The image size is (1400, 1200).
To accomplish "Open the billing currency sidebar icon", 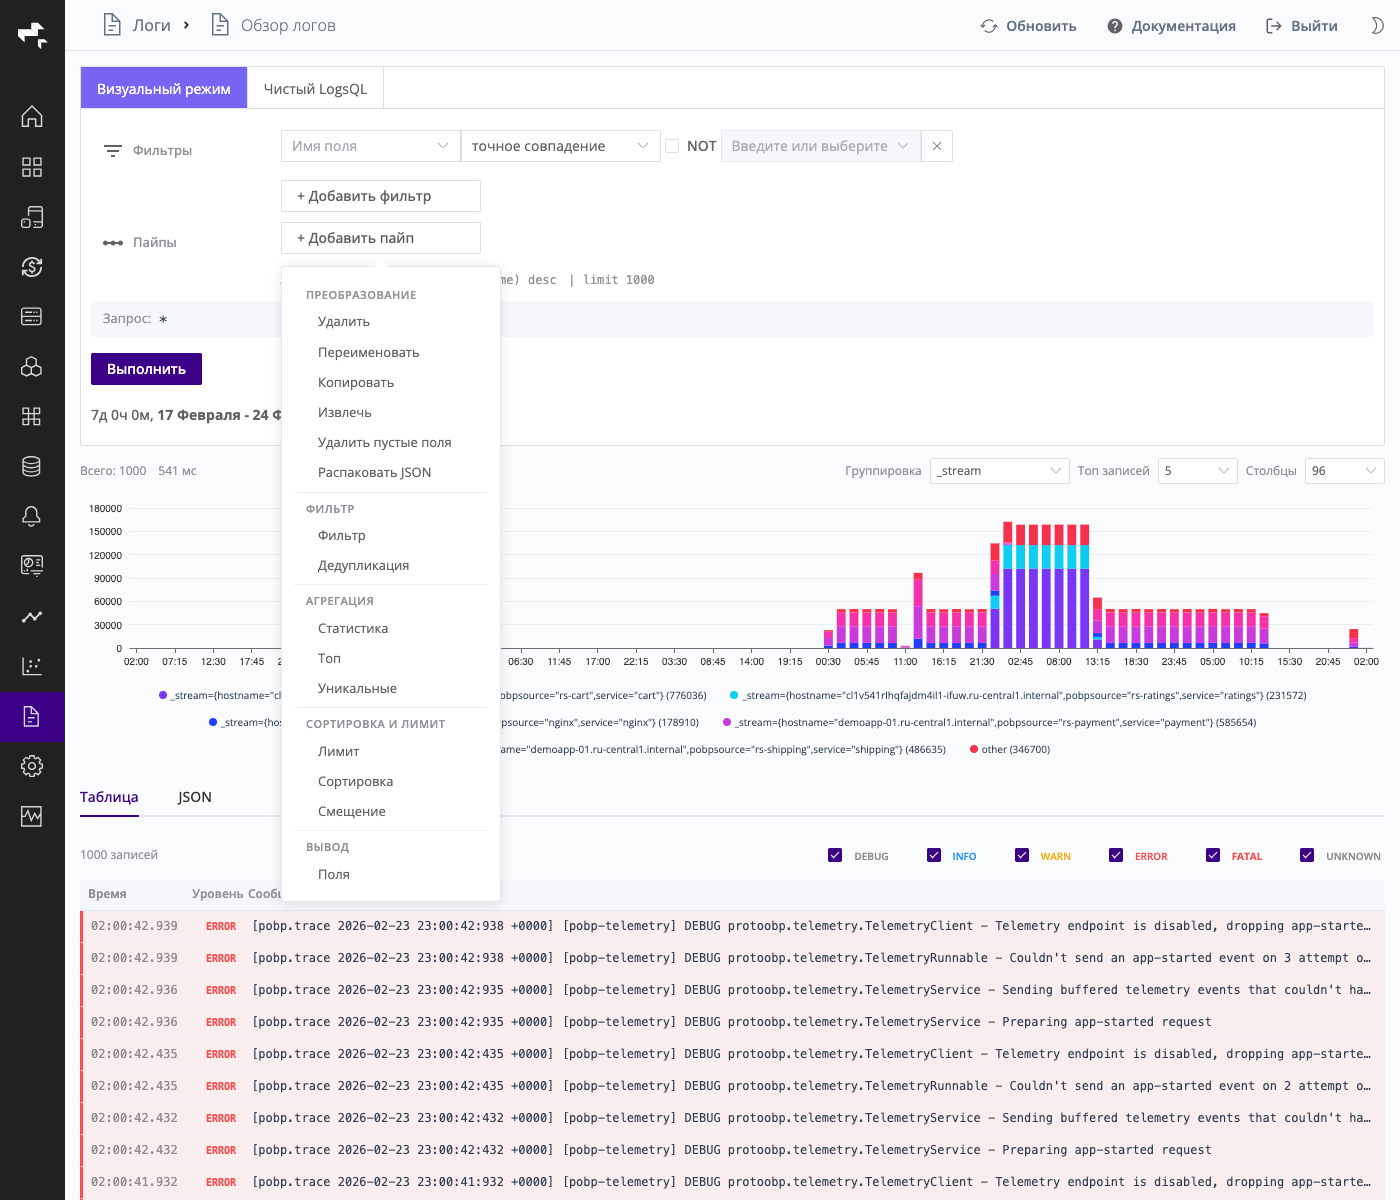I will click(x=32, y=267).
